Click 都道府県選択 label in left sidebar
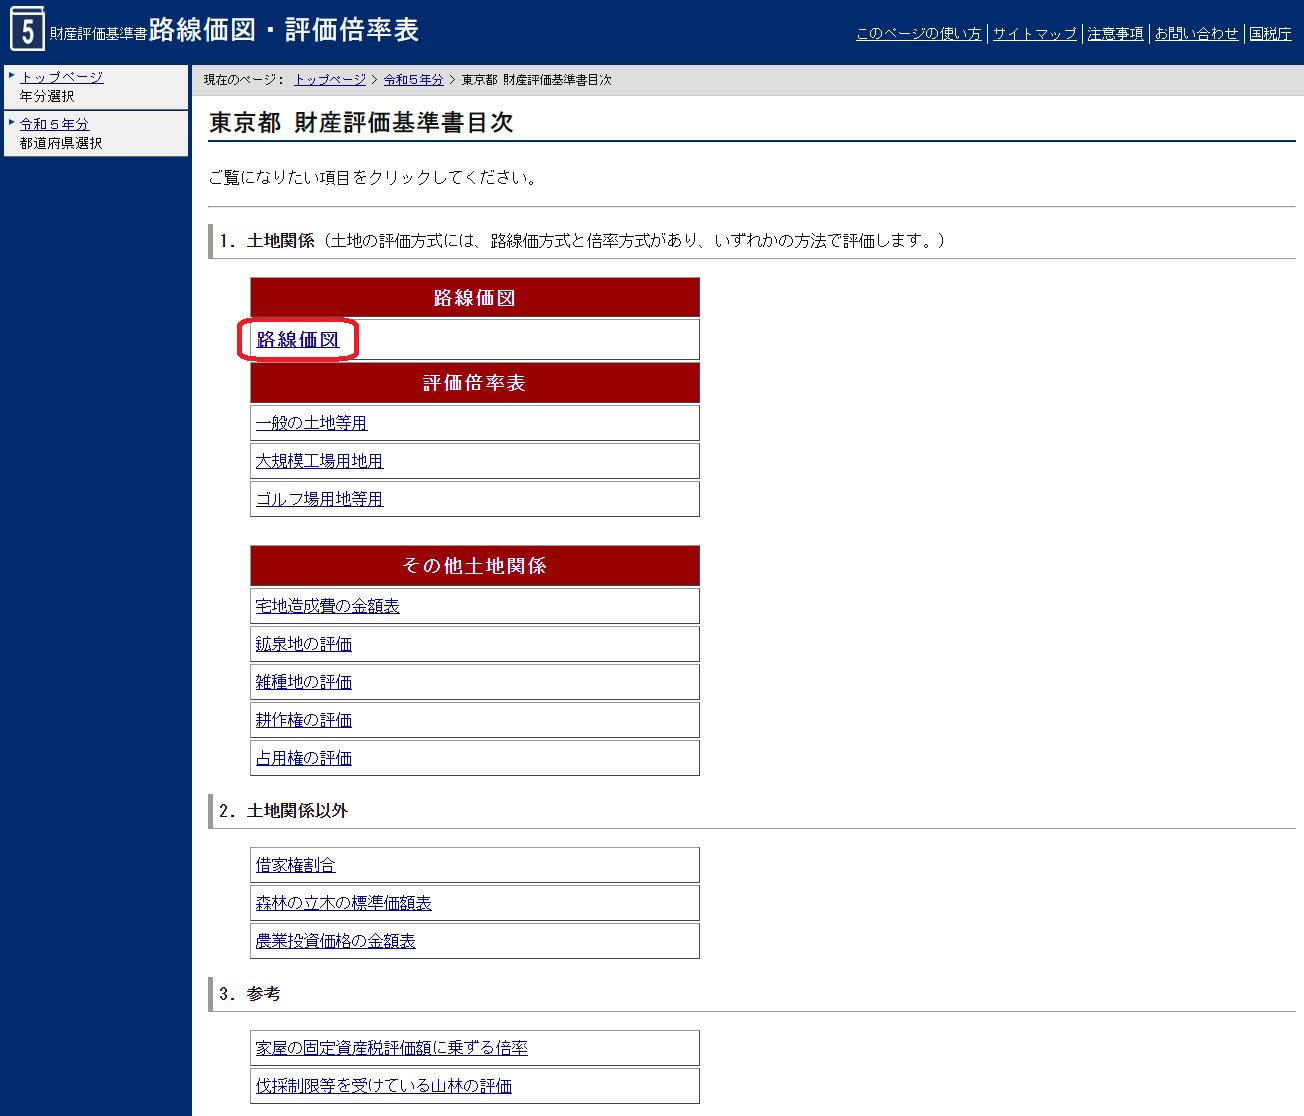Viewport: 1304px width, 1116px height. tap(61, 143)
